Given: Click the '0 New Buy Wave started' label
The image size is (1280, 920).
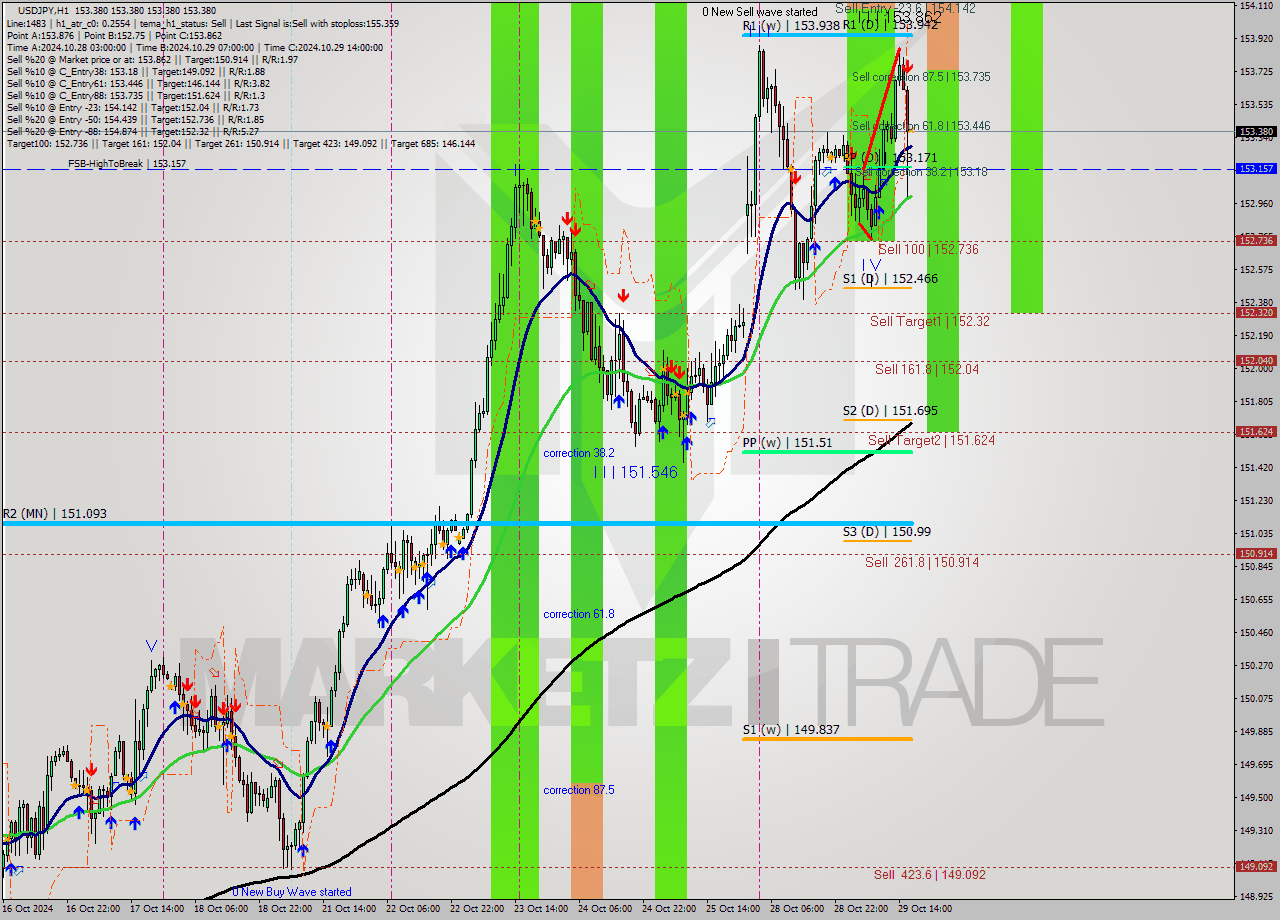Looking at the screenshot, I should click(x=292, y=892).
